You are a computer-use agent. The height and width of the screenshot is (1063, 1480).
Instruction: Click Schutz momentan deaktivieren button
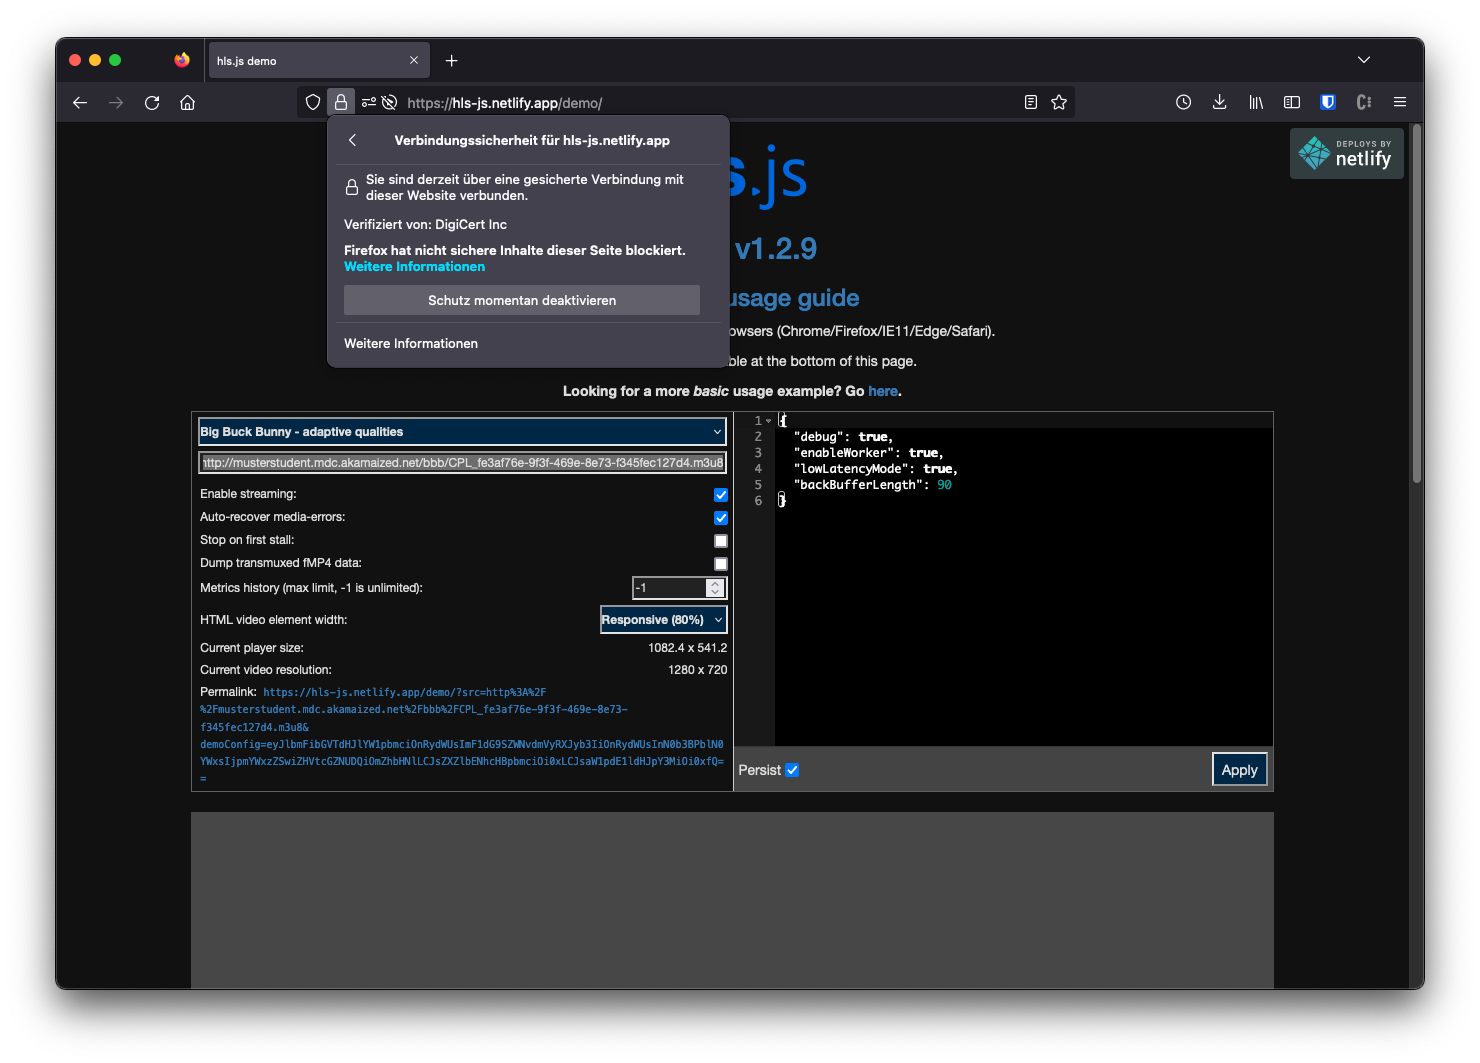tap(522, 300)
